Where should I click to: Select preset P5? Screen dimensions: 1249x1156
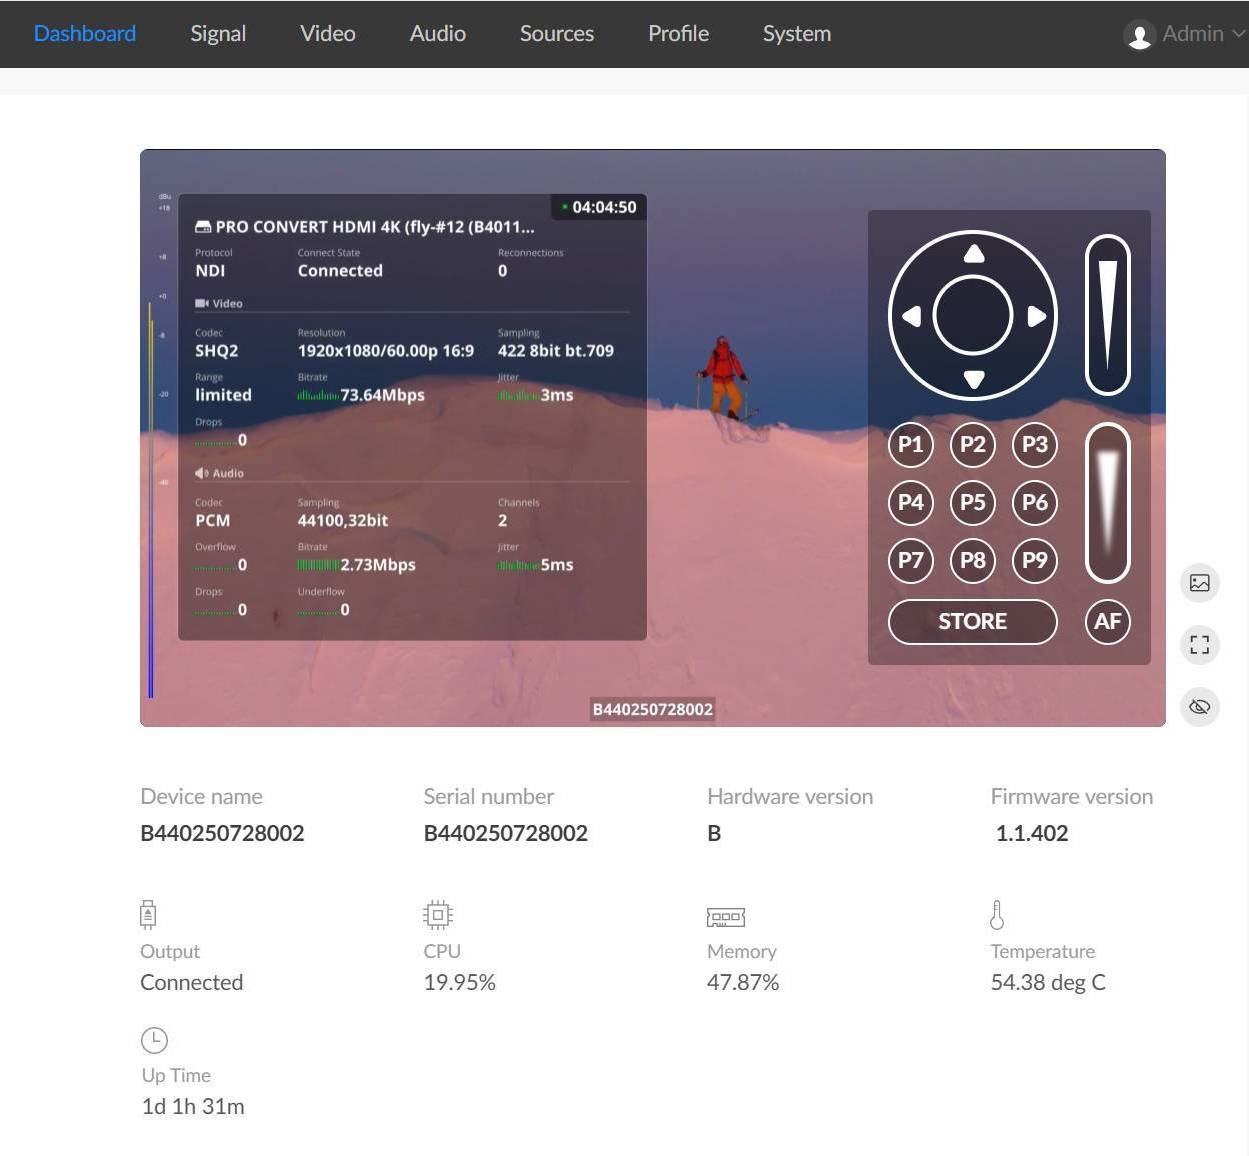[973, 502]
